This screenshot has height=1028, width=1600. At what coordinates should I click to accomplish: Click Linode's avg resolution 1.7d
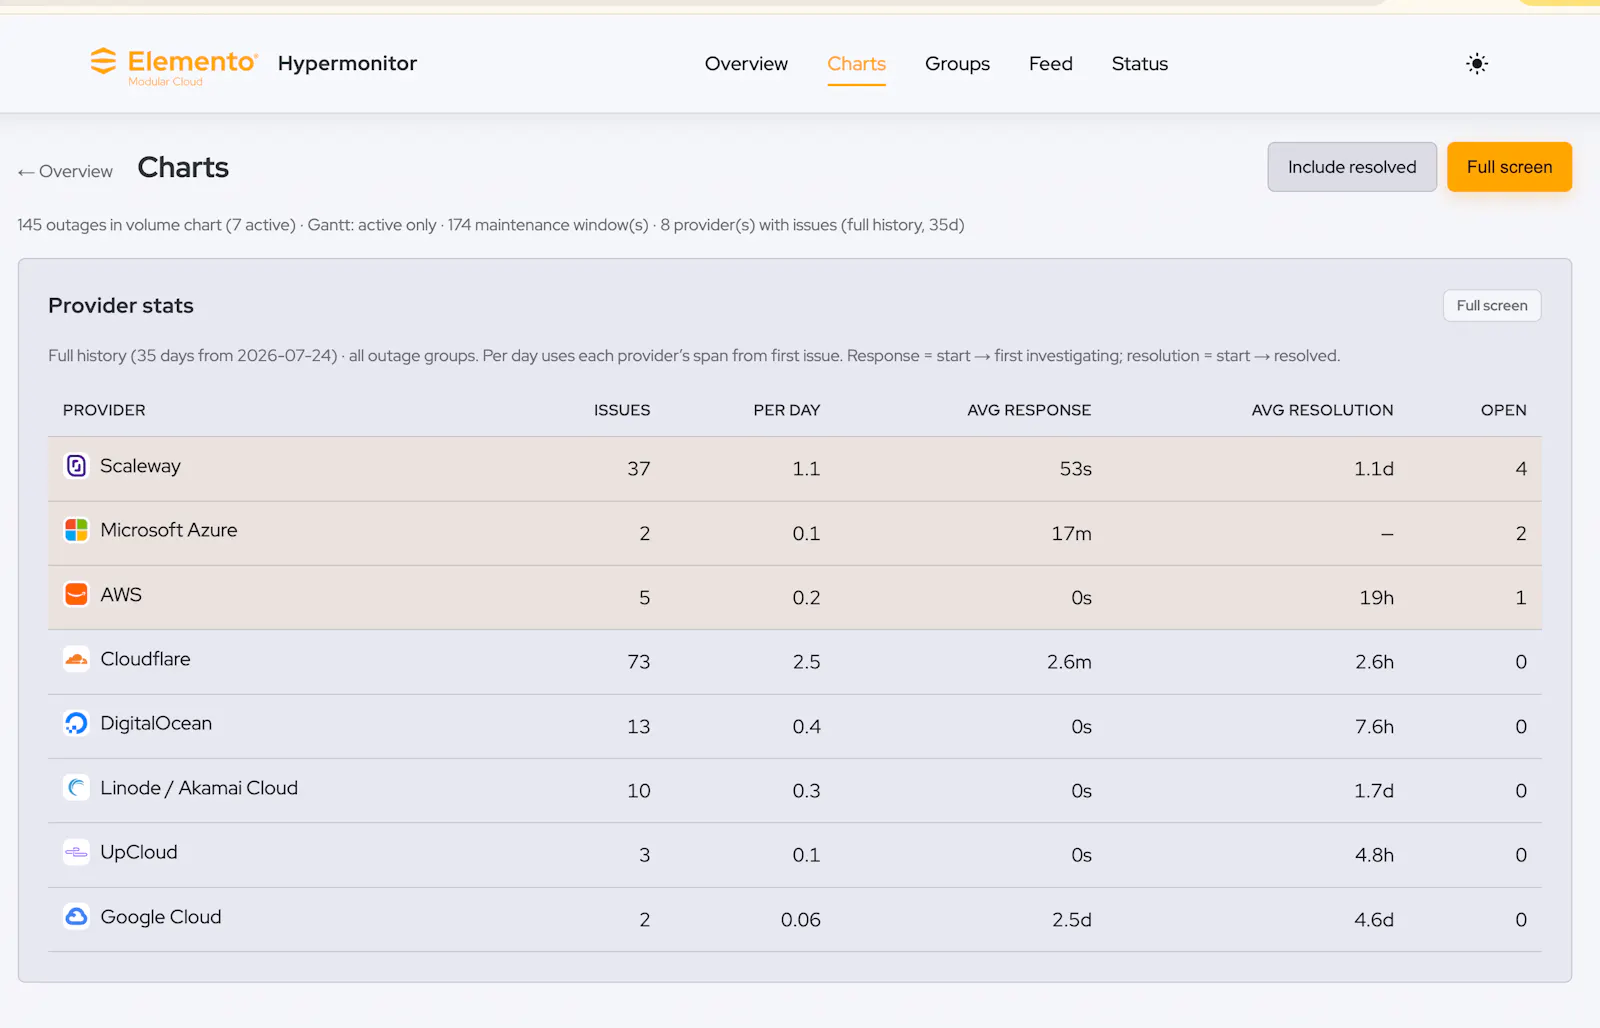click(1374, 791)
